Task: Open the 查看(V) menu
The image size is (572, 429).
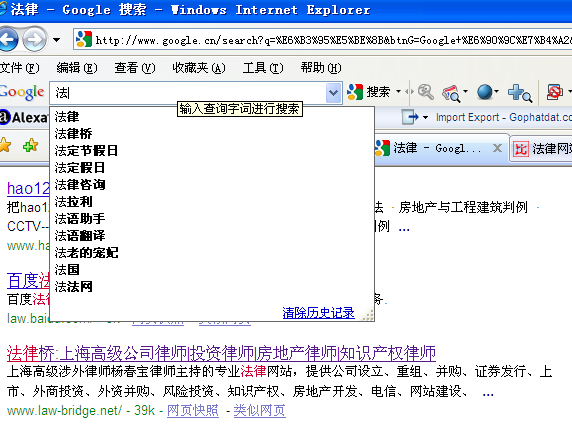Action: [135, 68]
